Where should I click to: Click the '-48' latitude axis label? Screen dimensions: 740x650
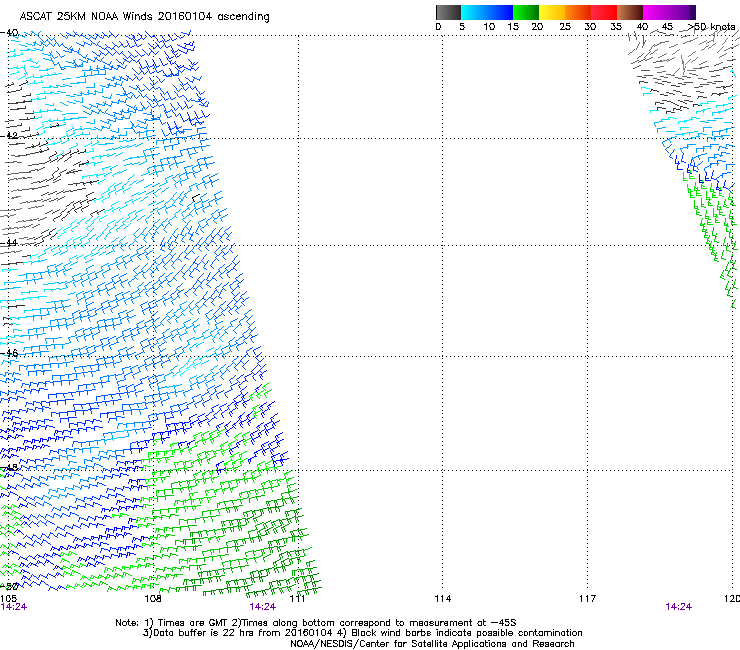[x=9, y=467]
